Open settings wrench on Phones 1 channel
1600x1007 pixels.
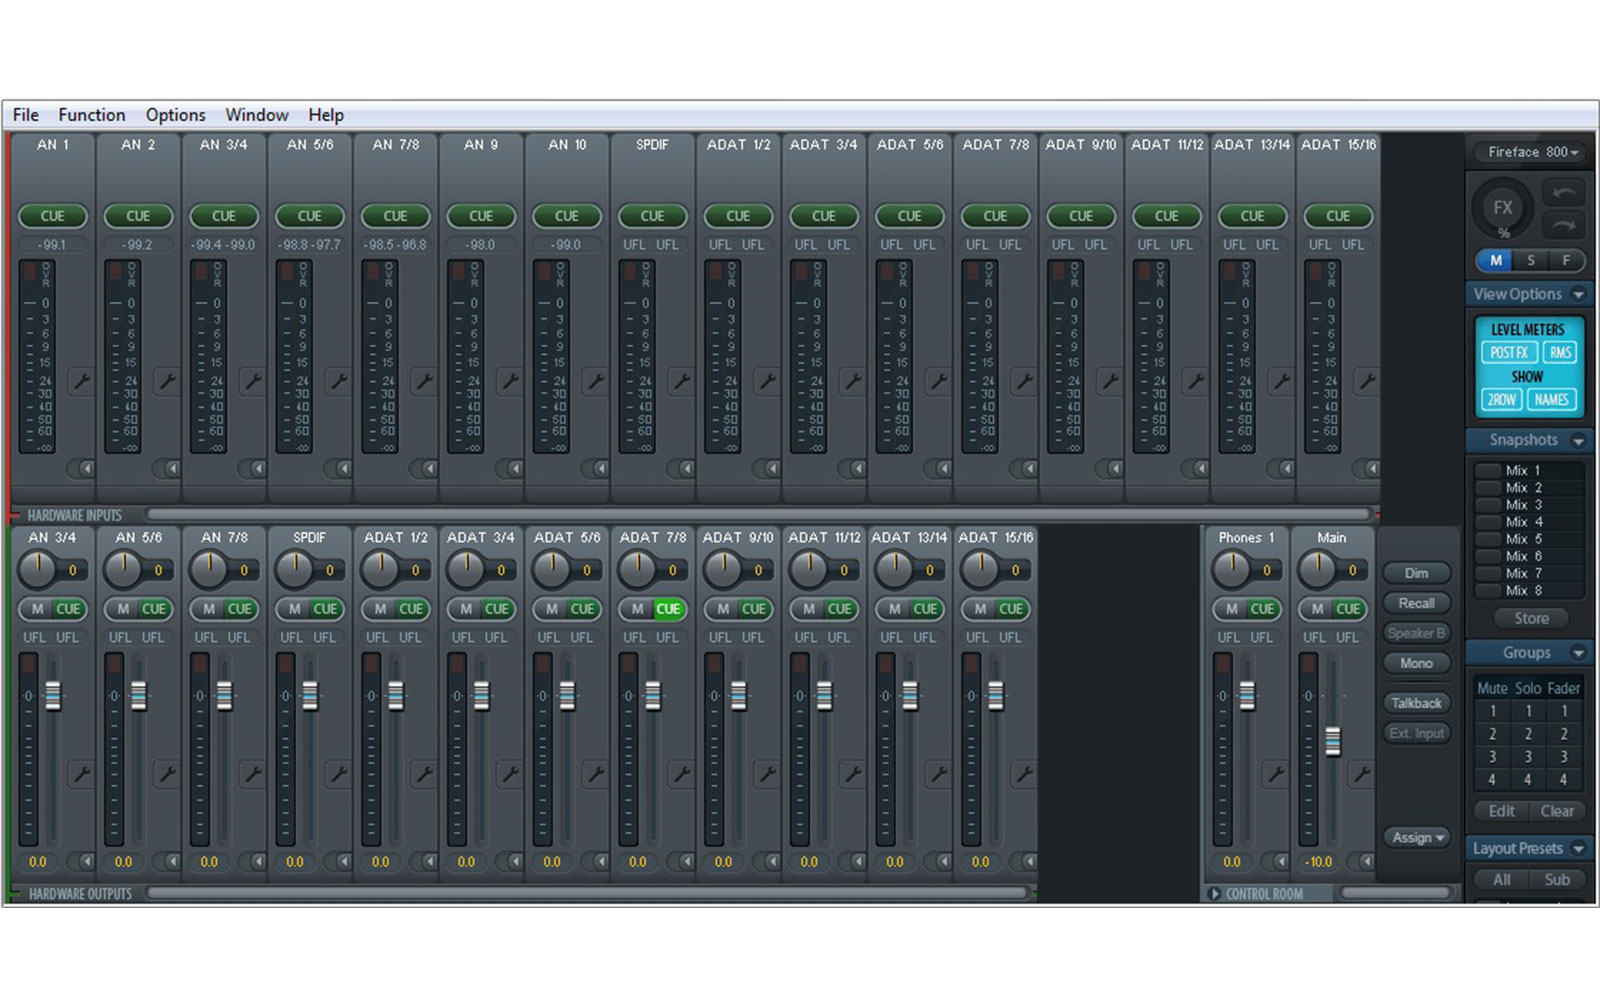point(1275,773)
